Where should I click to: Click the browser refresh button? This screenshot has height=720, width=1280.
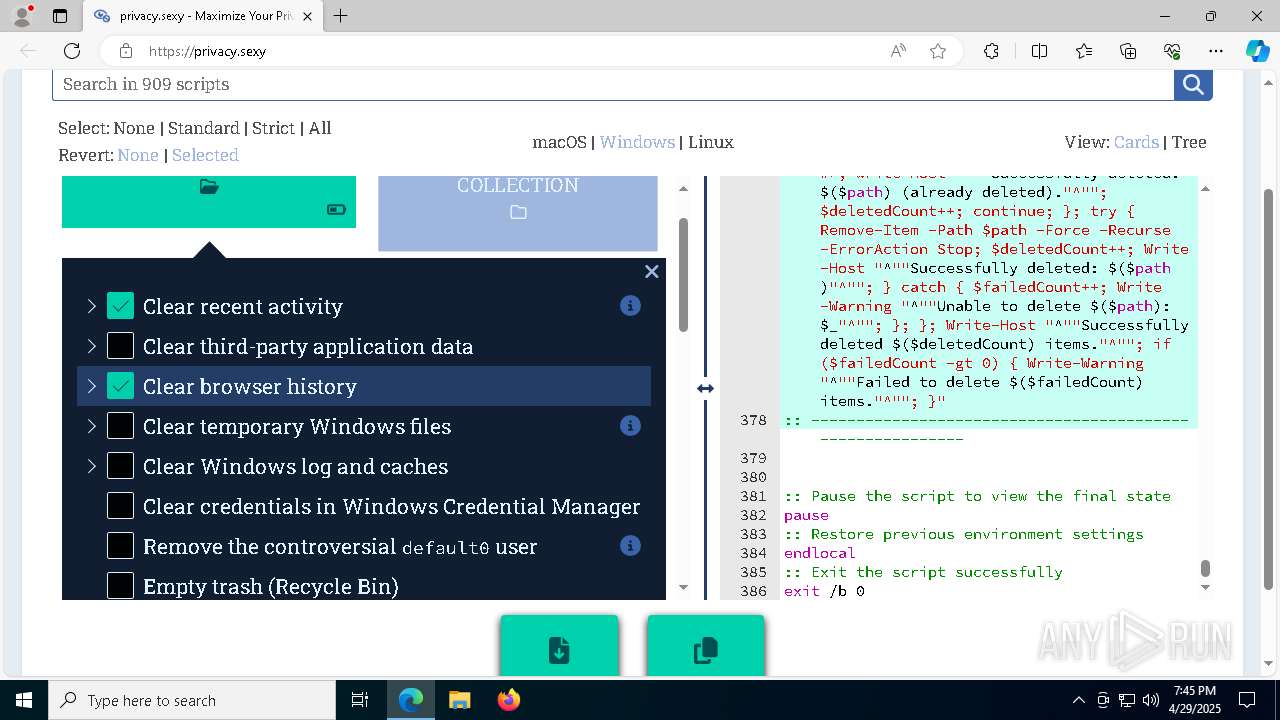point(72,51)
